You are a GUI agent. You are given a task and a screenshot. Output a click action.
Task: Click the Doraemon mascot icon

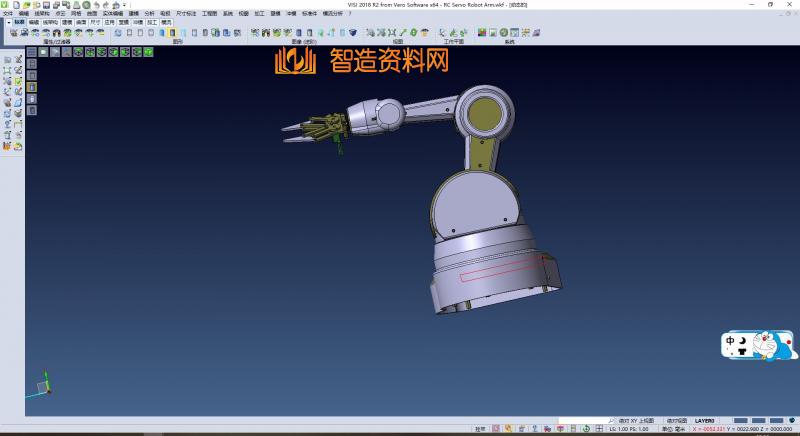(775, 347)
